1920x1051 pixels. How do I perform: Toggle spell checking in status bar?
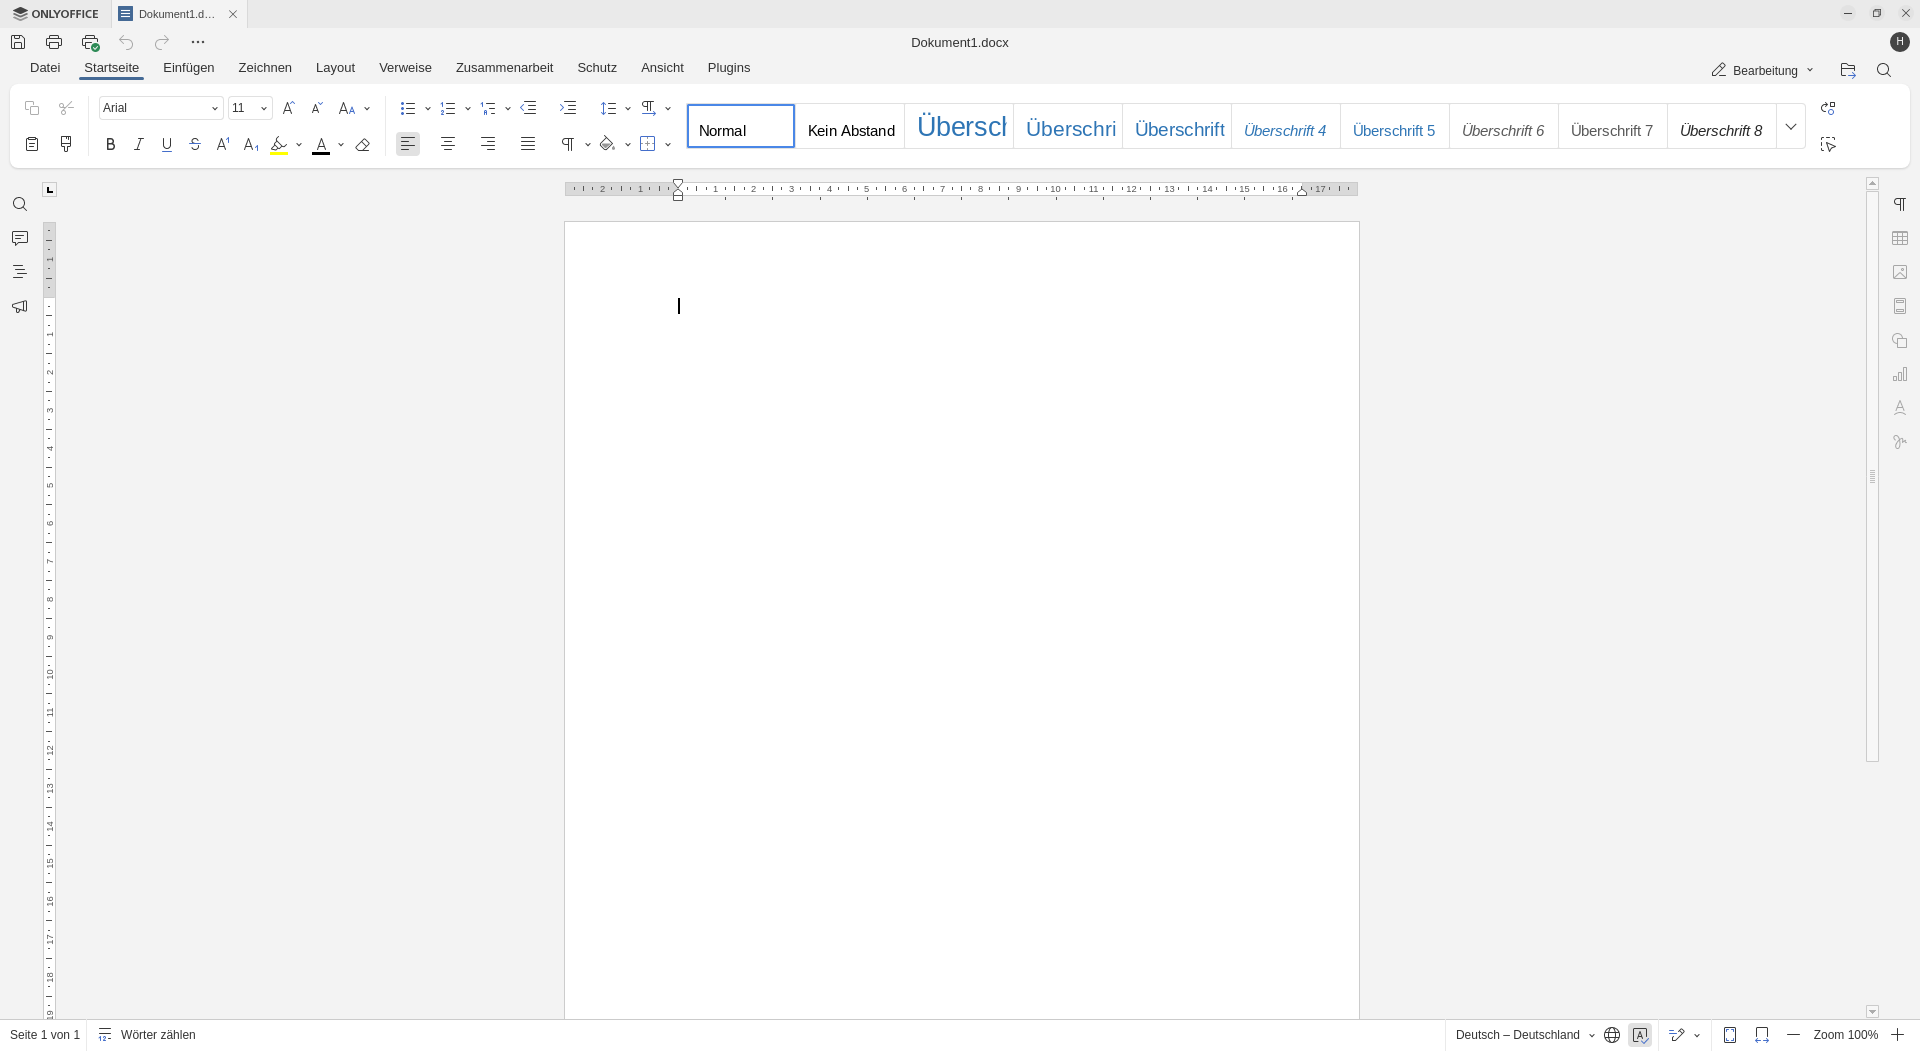1640,1035
